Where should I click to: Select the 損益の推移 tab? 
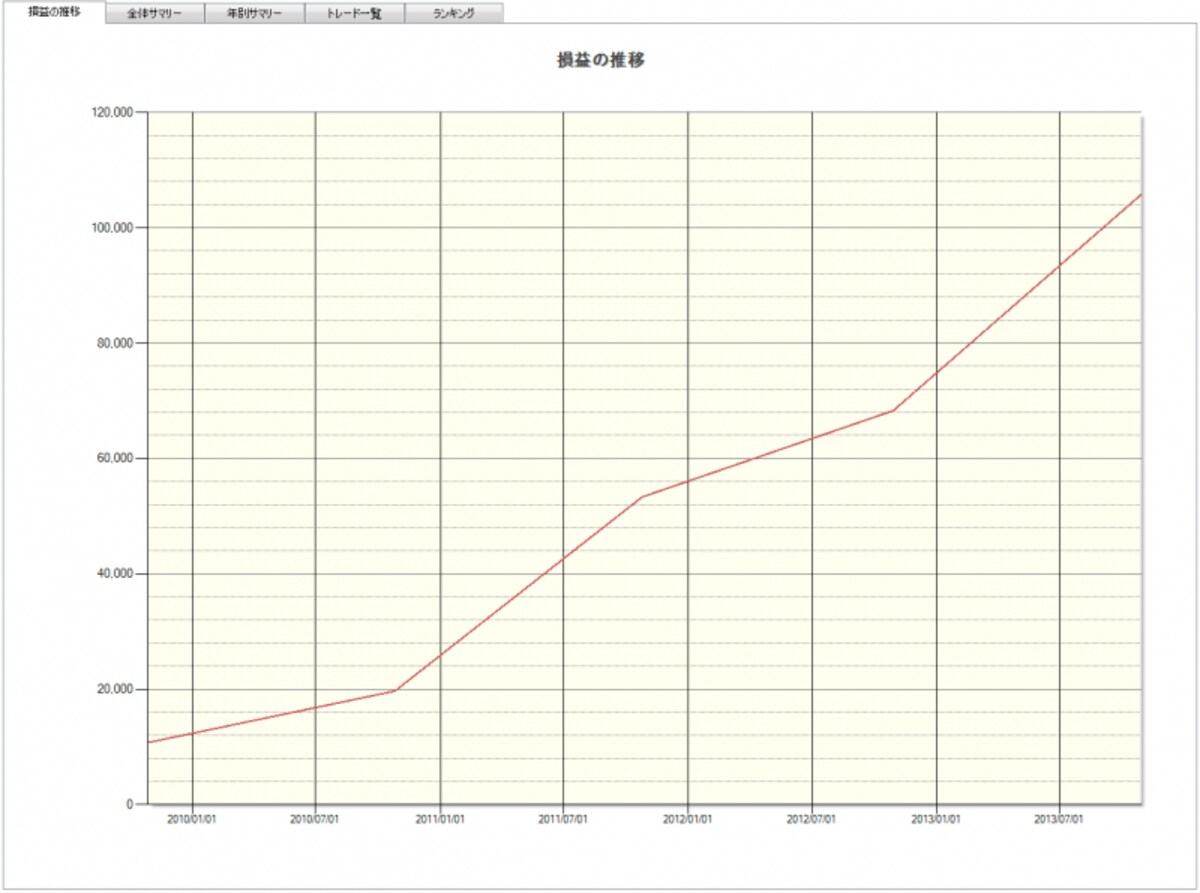pos(54,12)
